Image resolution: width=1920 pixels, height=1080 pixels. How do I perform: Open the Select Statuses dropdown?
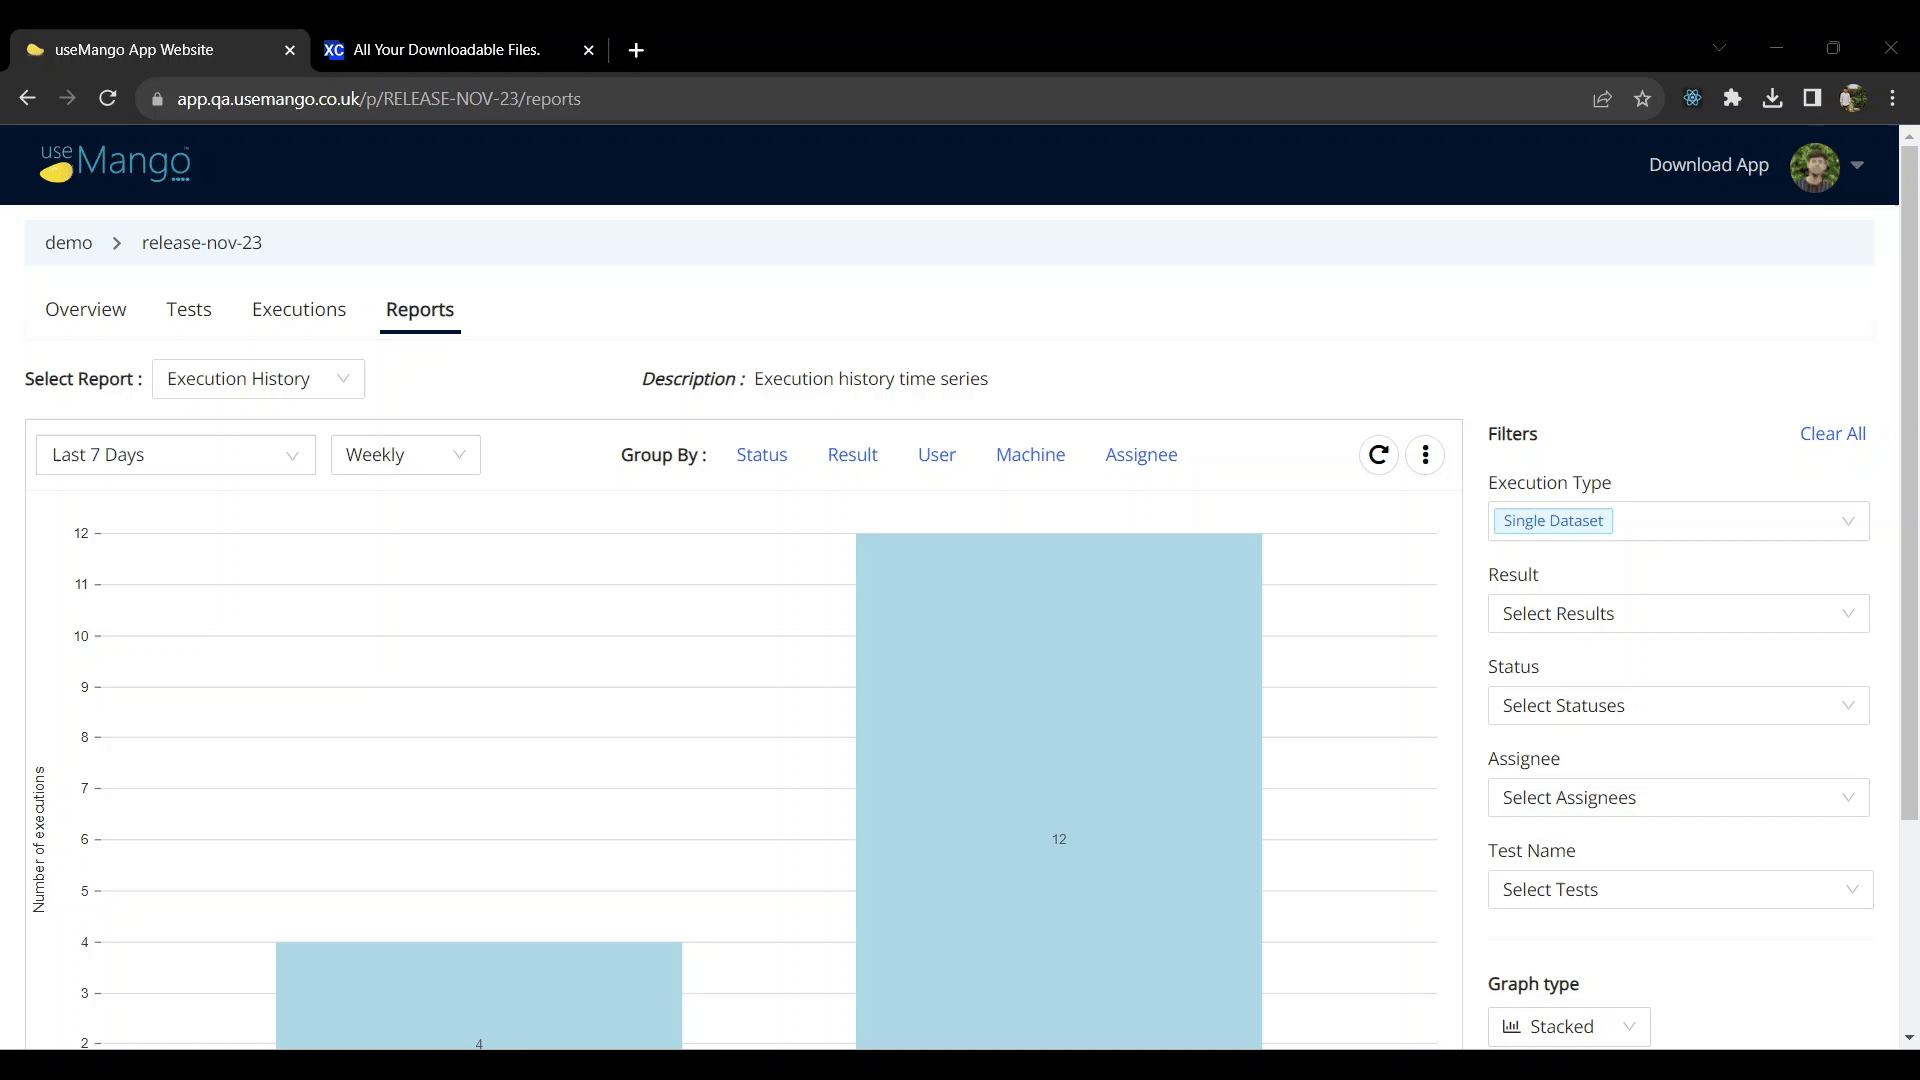[1679, 706]
